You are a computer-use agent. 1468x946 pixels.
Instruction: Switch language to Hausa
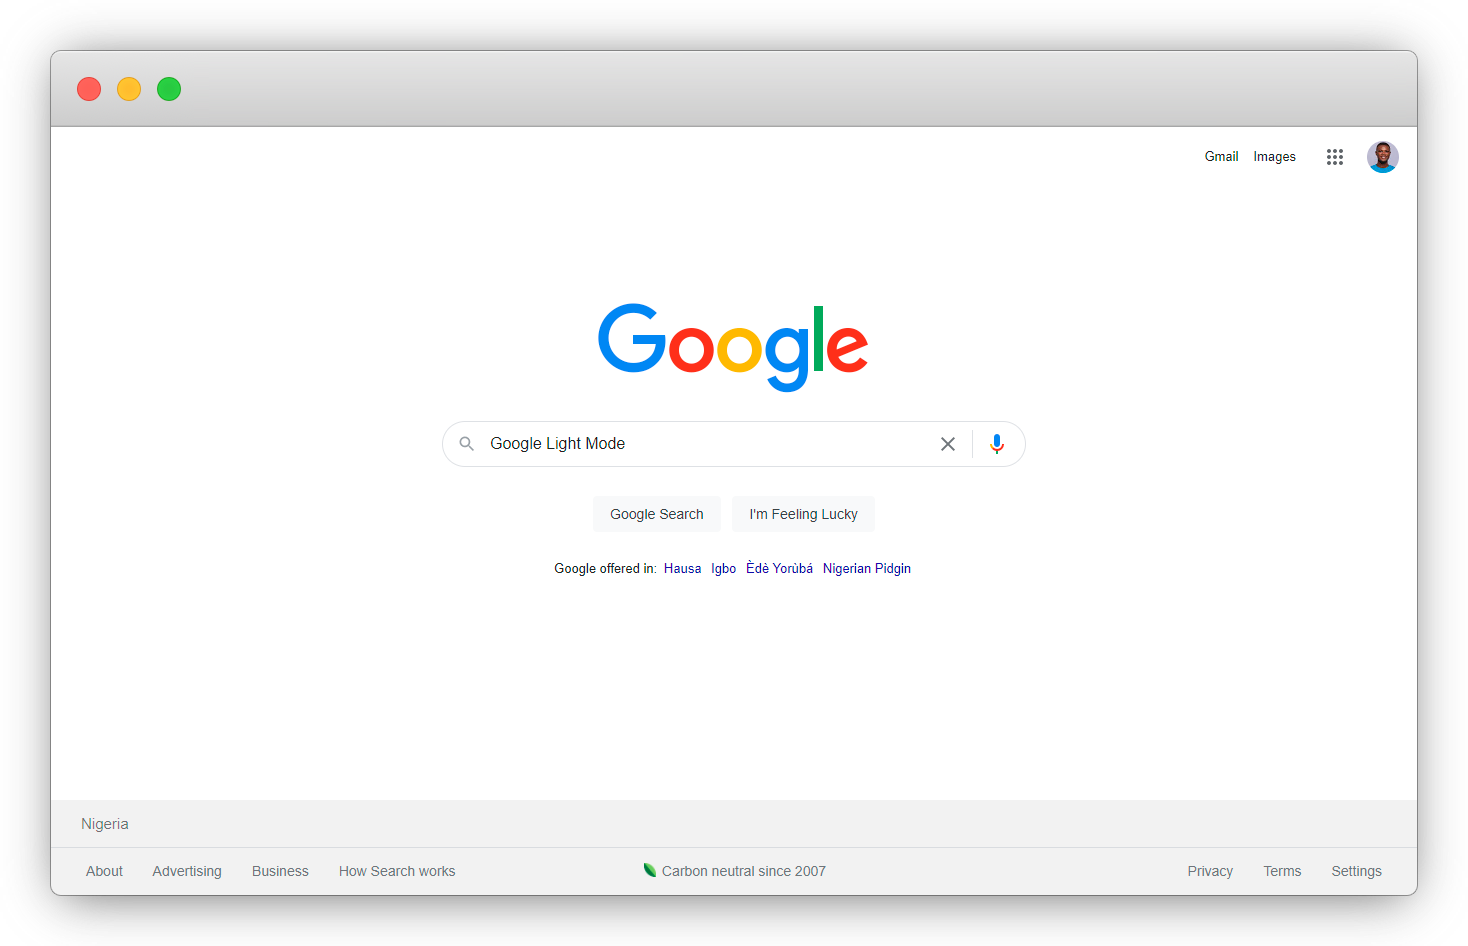point(682,569)
